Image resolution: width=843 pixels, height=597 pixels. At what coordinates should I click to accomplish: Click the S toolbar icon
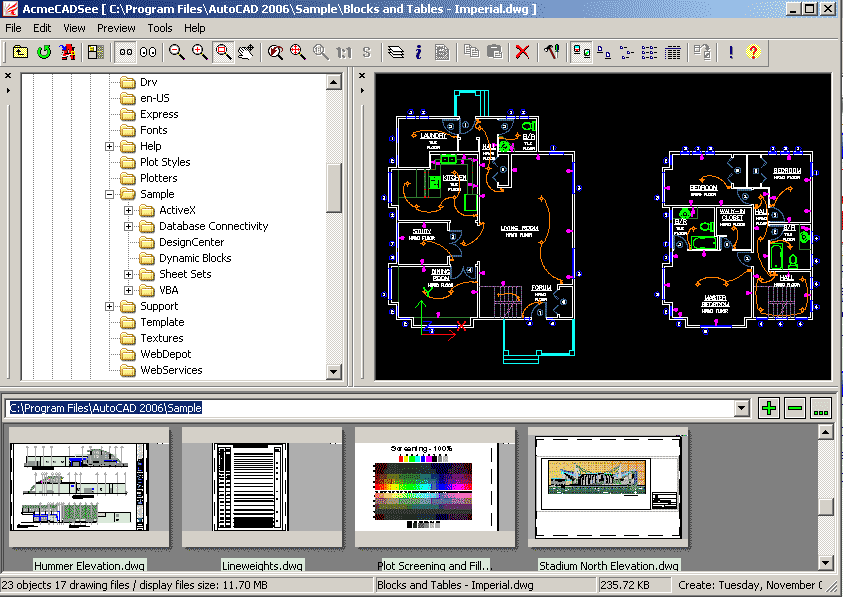point(367,52)
